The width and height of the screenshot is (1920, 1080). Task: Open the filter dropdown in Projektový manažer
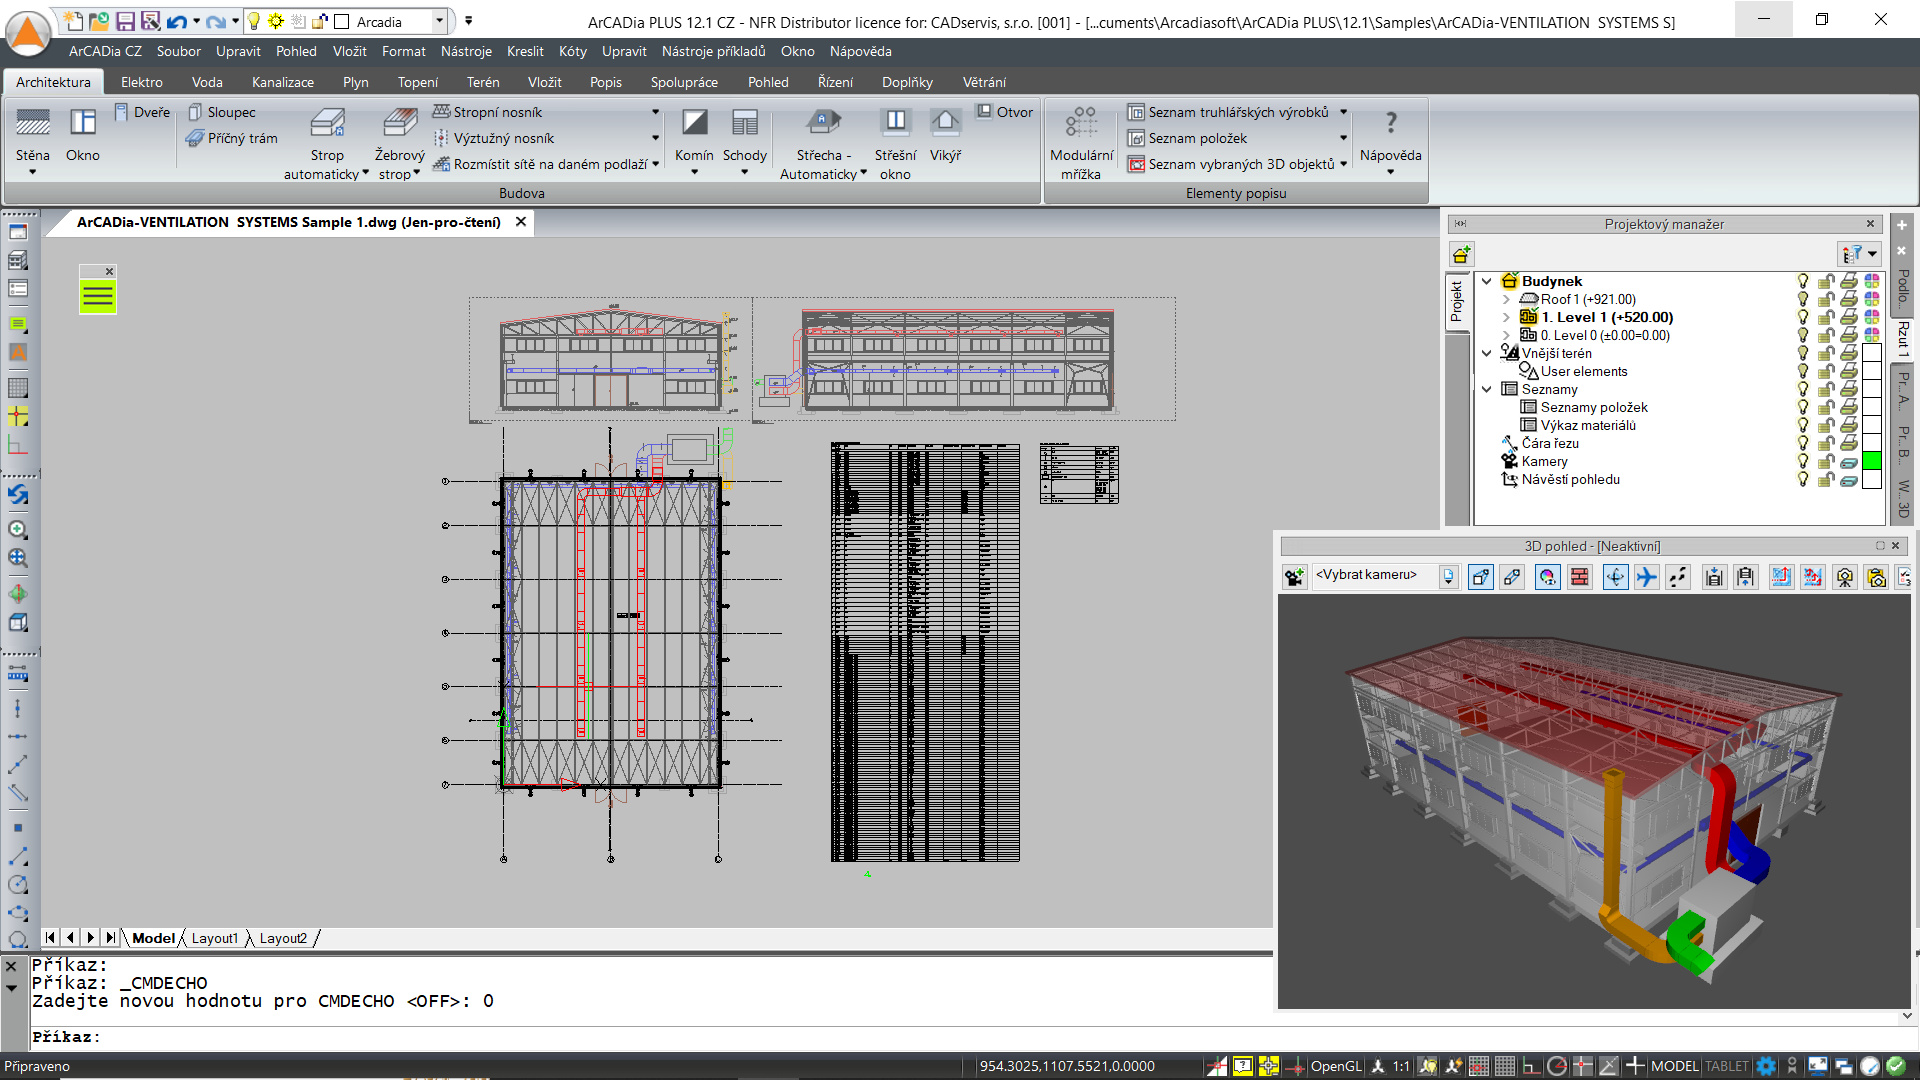[1860, 254]
